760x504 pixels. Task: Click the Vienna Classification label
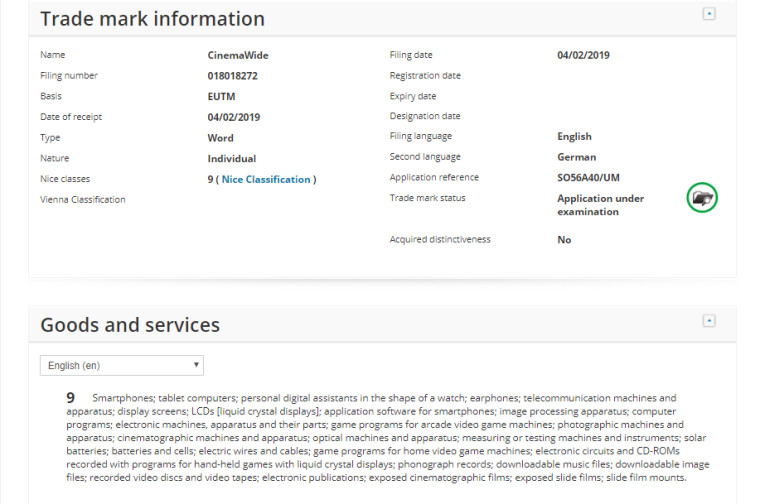[x=82, y=200]
